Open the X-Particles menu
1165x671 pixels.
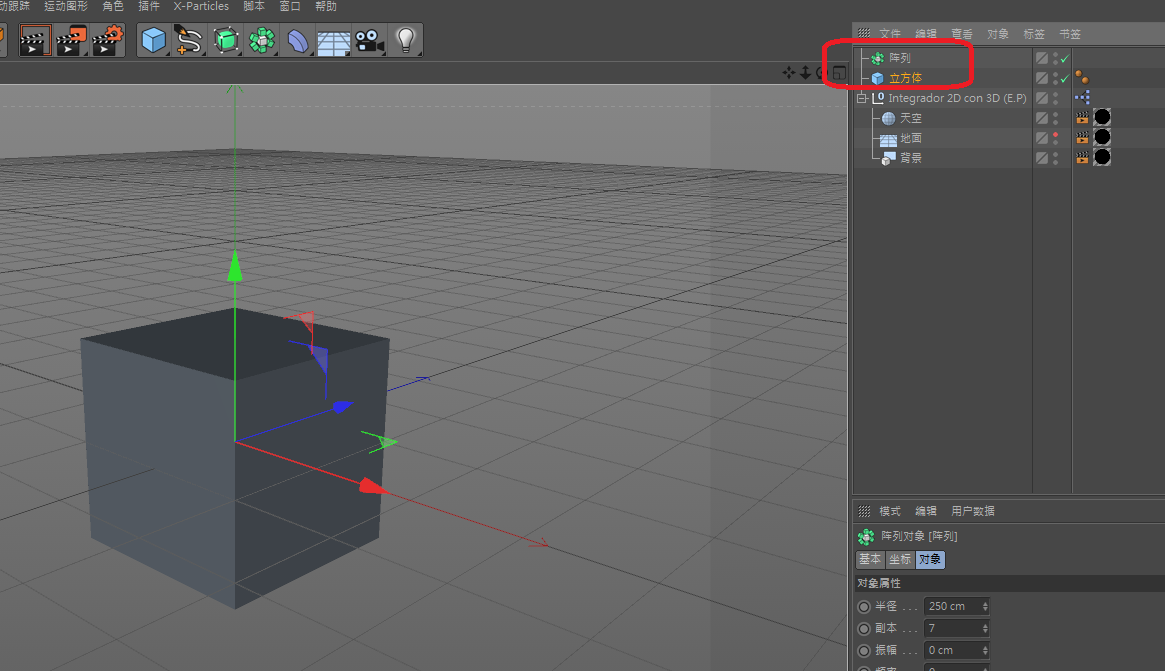(201, 6)
